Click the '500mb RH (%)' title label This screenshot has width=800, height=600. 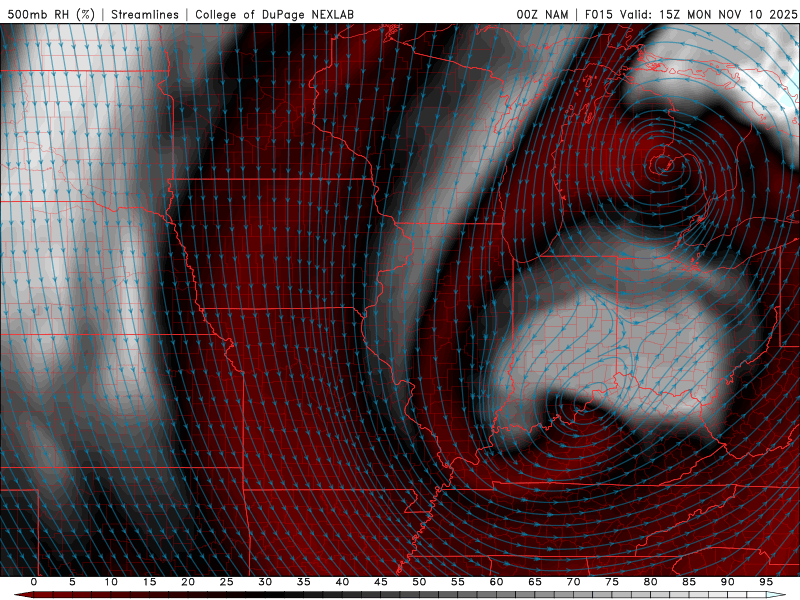click(x=51, y=14)
